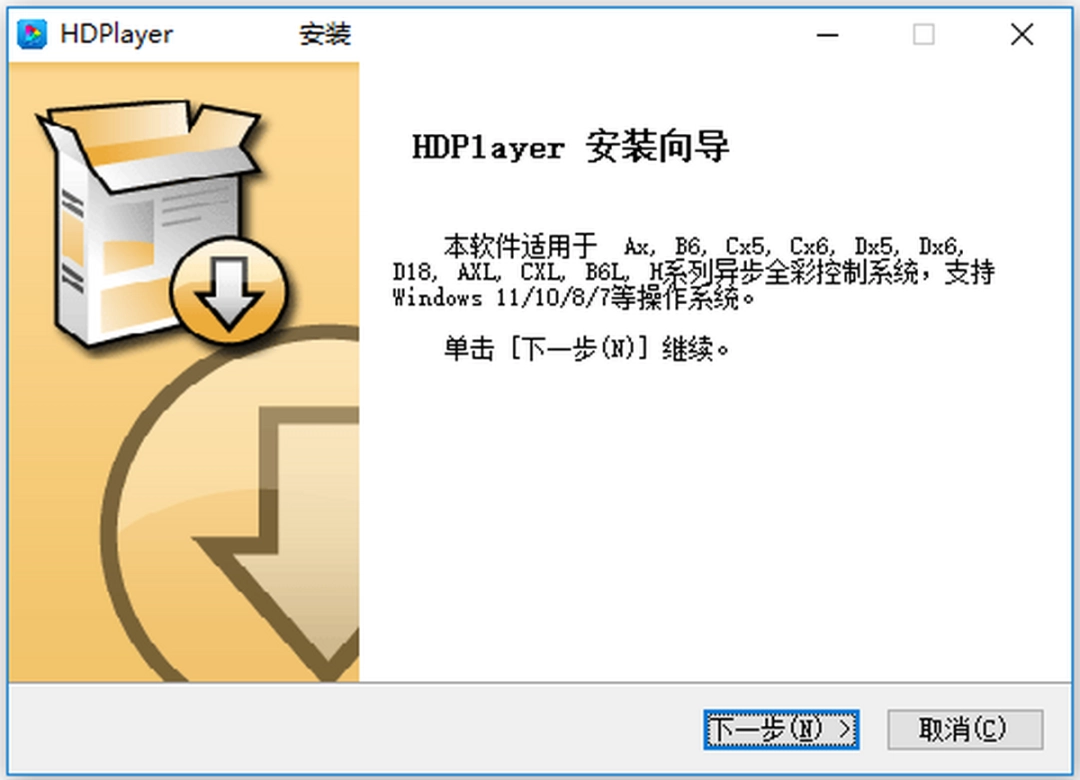This screenshot has width=1080, height=780.
Task: Close the HDPlayer setup wizard
Action: 1022,35
